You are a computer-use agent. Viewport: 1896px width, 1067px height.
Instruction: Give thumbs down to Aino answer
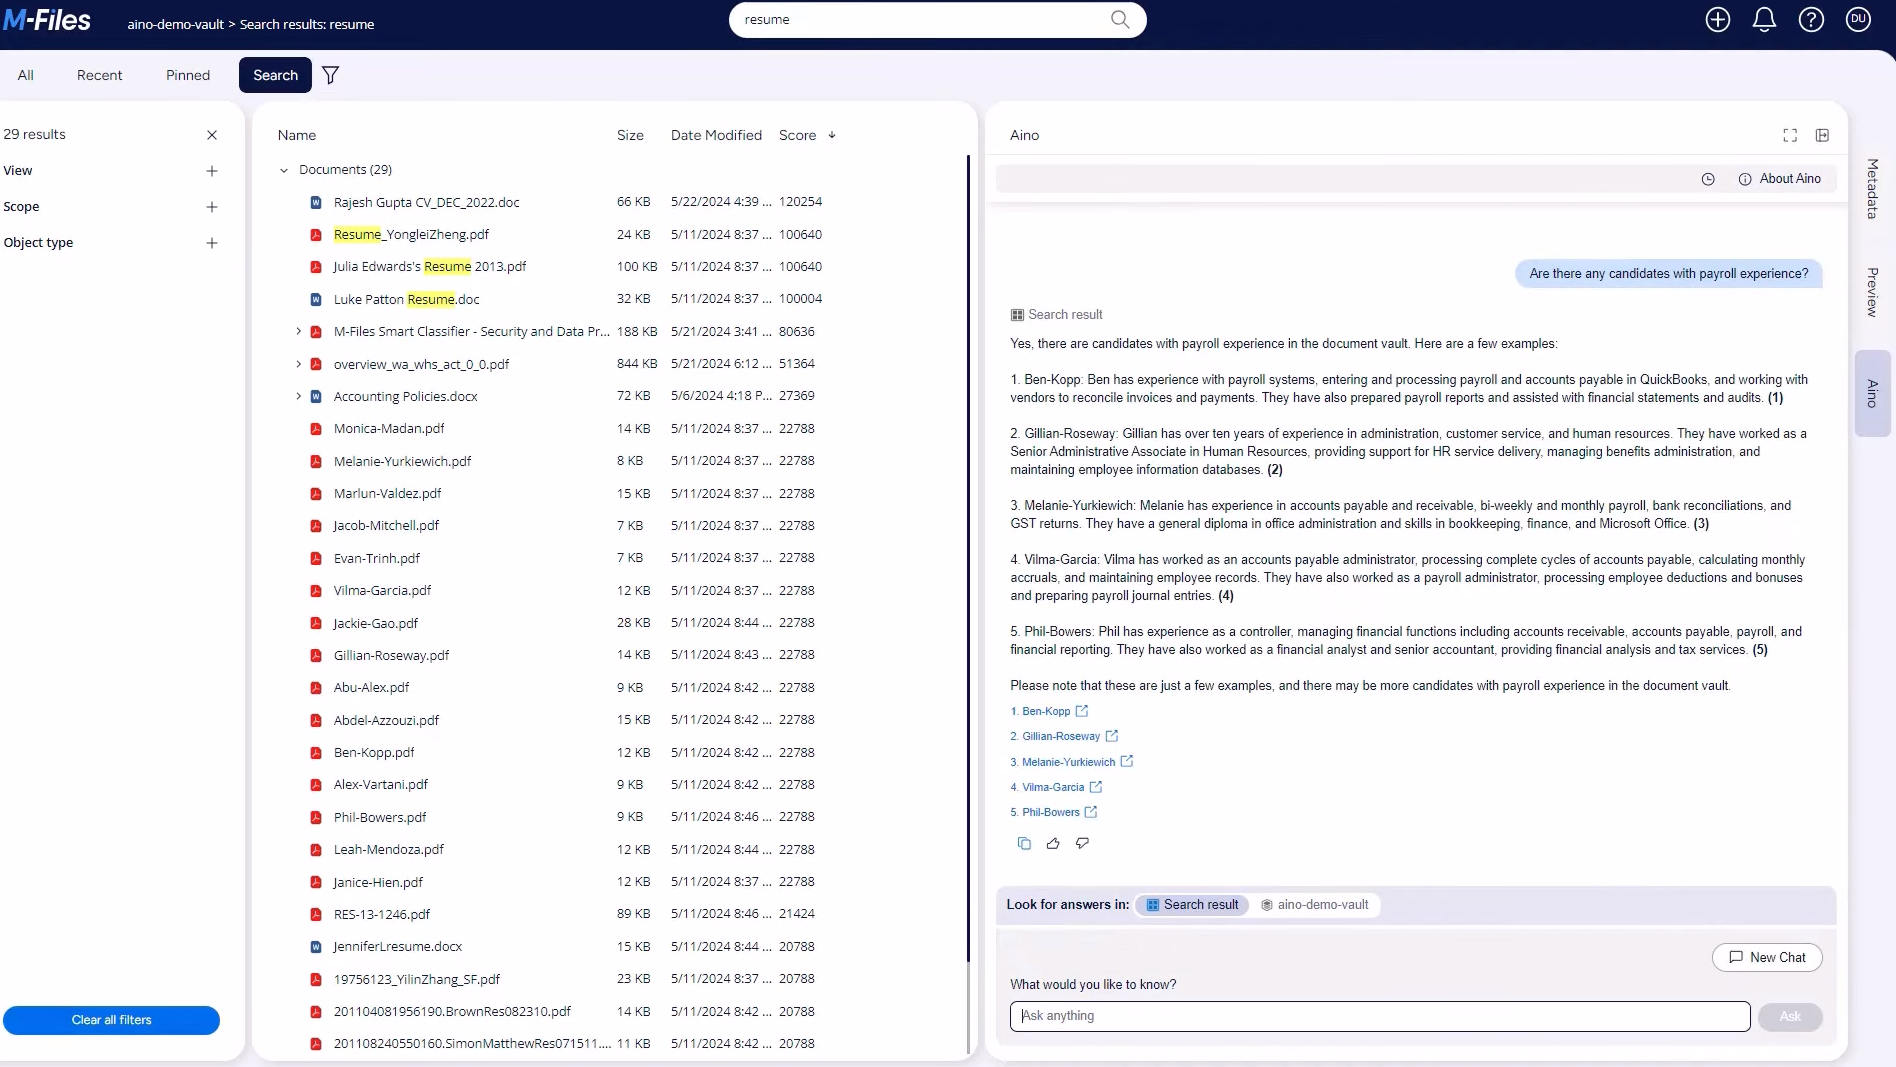(1082, 843)
